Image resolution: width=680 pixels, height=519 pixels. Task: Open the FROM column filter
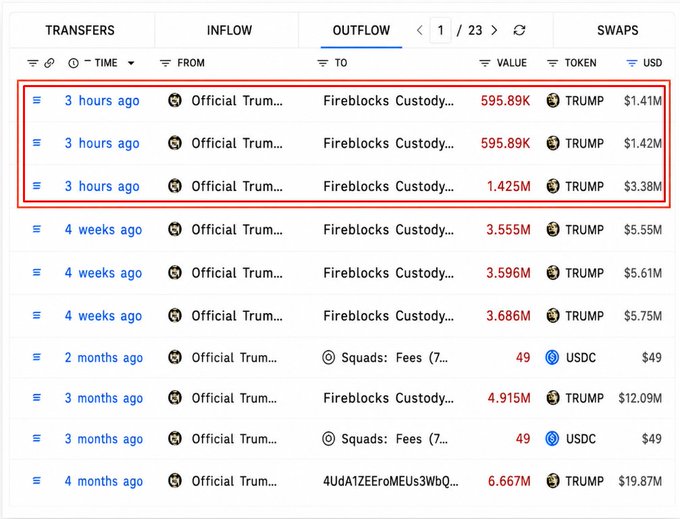click(165, 63)
